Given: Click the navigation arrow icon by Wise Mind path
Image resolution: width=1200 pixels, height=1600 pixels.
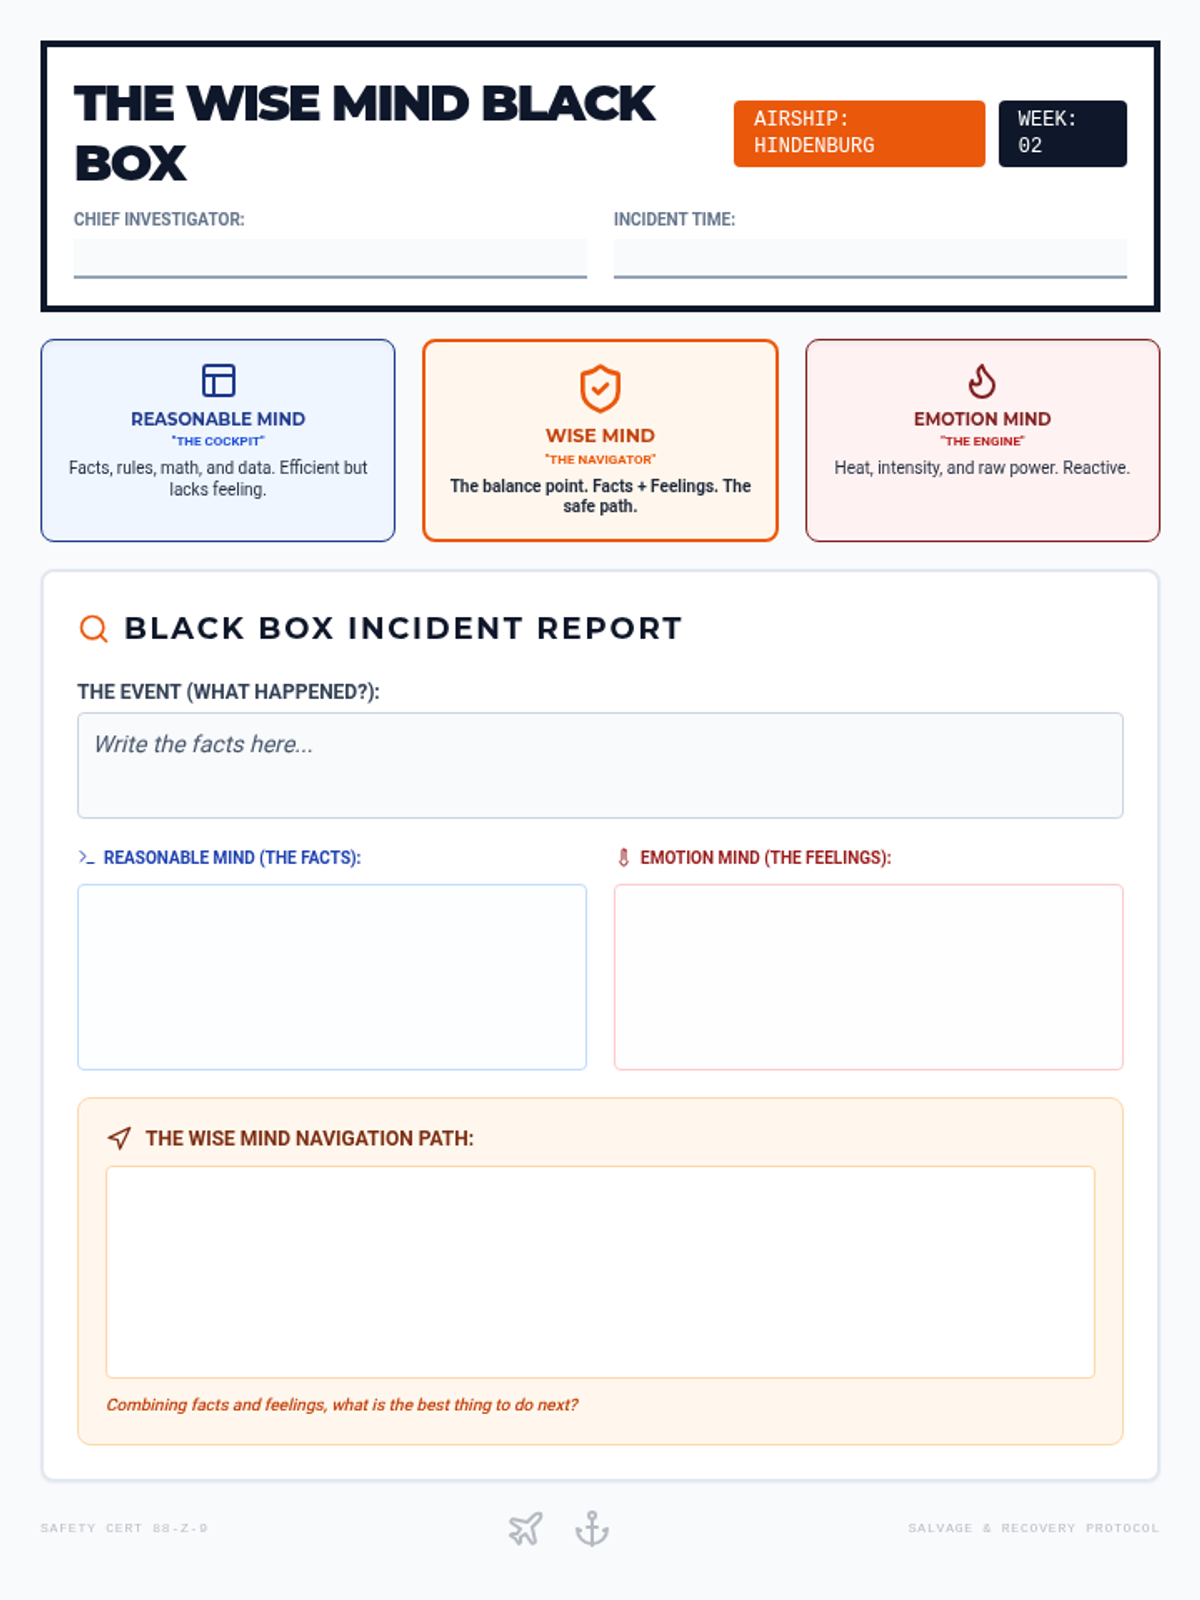Looking at the screenshot, I should pos(119,1138).
